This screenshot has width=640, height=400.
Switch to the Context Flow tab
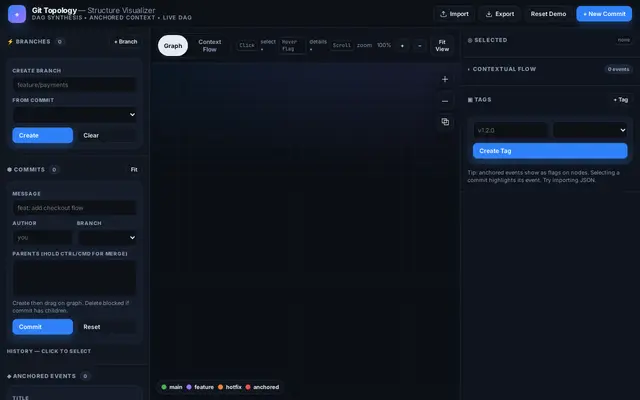pyautogui.click(x=210, y=46)
